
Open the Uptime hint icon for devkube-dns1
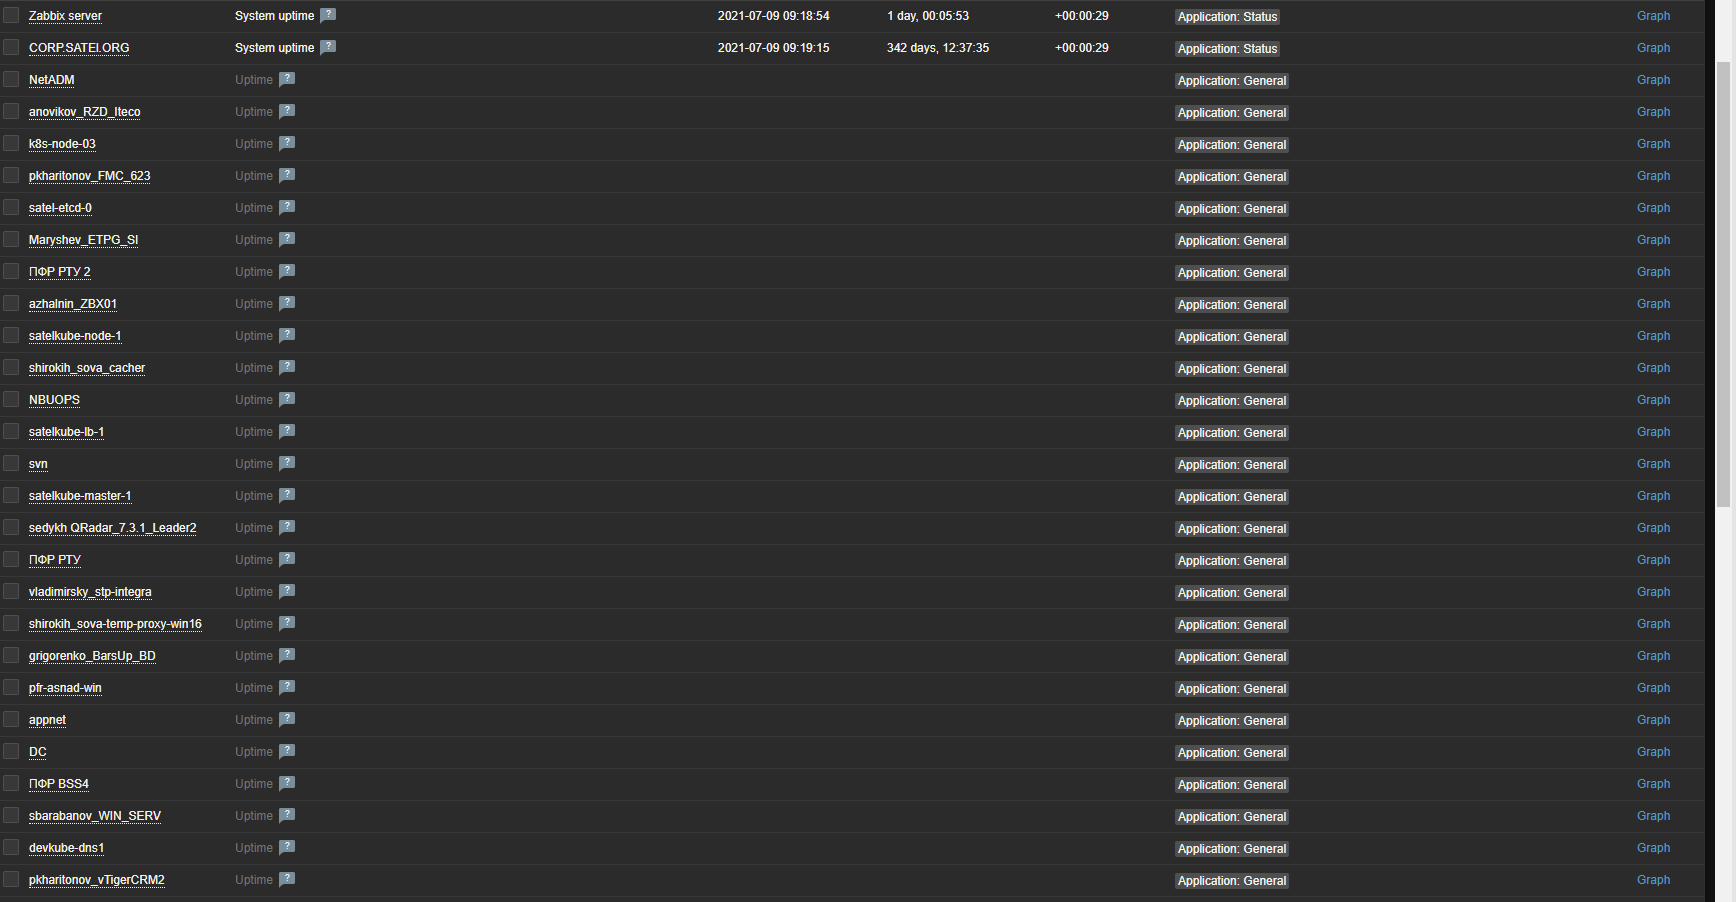[287, 847]
